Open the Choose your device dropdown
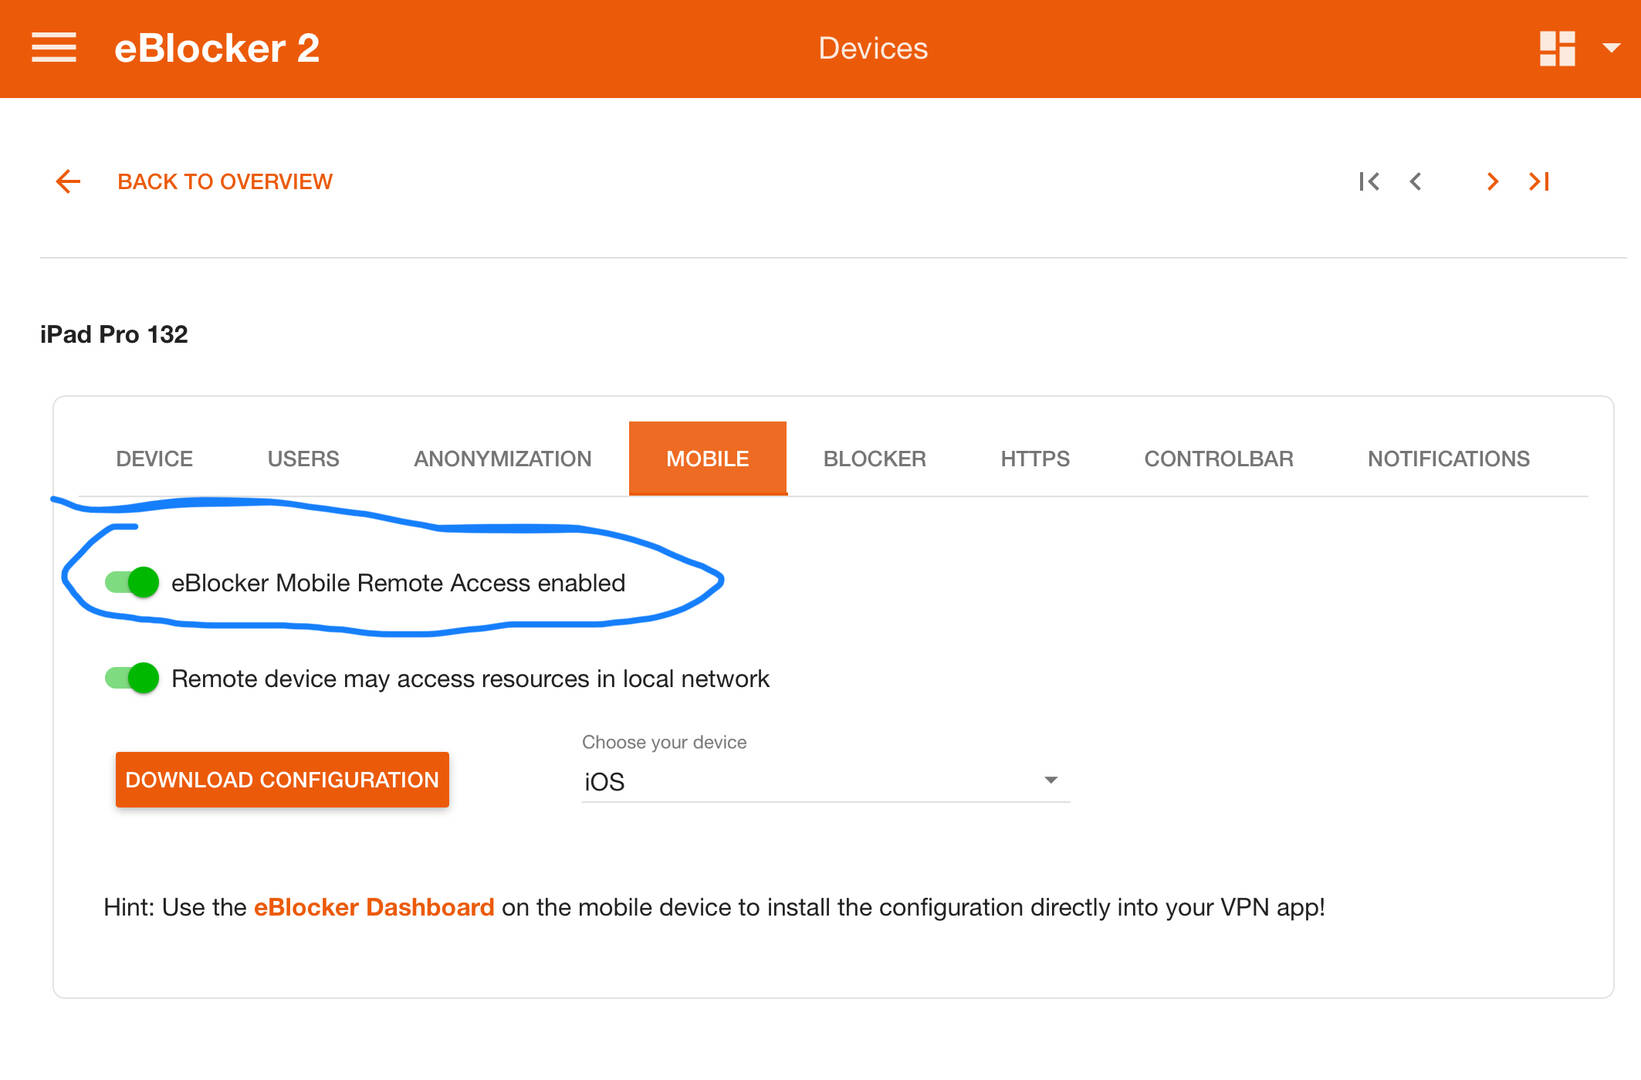Image resolution: width=1641 pixels, height=1080 pixels. pyautogui.click(x=825, y=781)
